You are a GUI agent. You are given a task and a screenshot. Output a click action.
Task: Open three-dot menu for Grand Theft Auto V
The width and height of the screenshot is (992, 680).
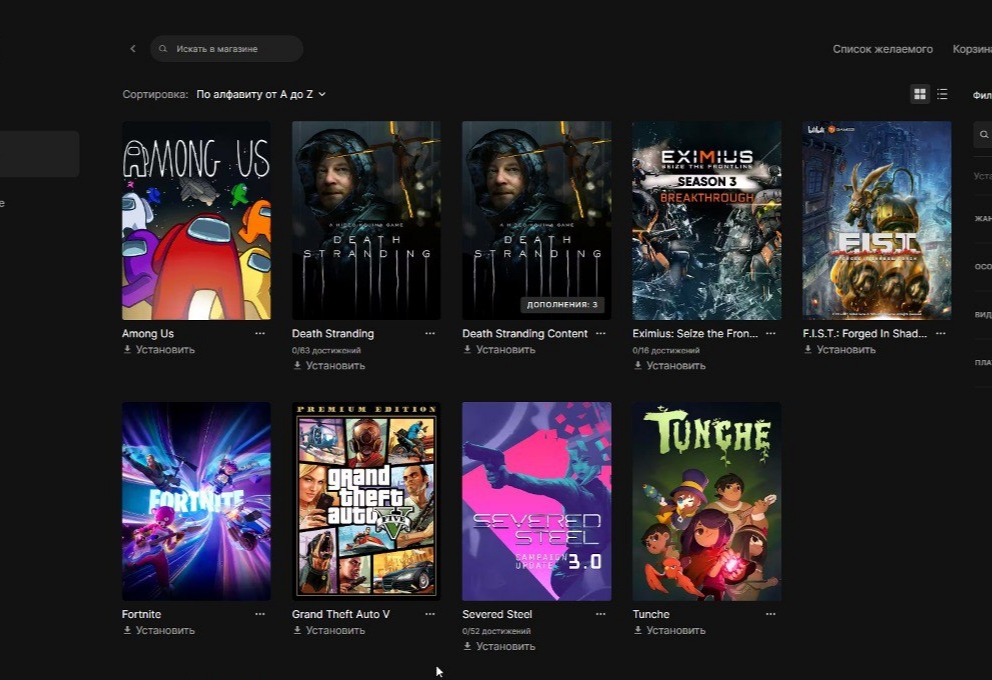[430, 614]
